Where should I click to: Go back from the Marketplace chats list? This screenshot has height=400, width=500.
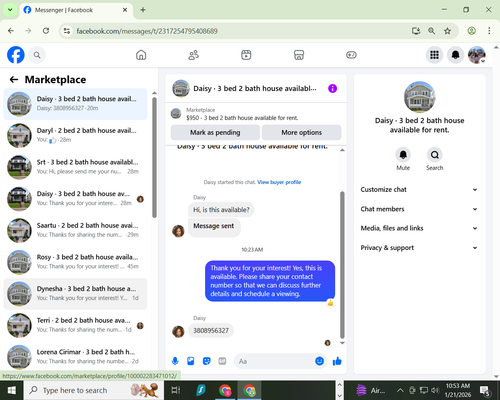tap(14, 79)
